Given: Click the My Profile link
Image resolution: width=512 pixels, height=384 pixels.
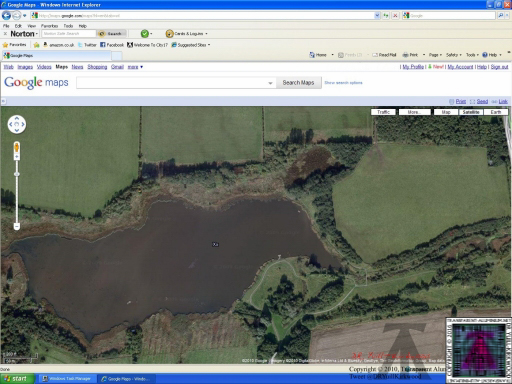Looking at the screenshot, I should 413,67.
